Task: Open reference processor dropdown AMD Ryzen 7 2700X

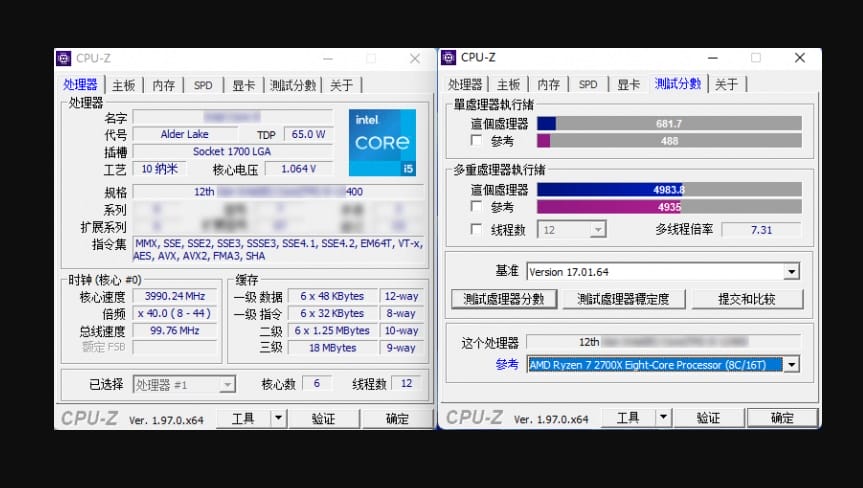Action: [x=791, y=365]
